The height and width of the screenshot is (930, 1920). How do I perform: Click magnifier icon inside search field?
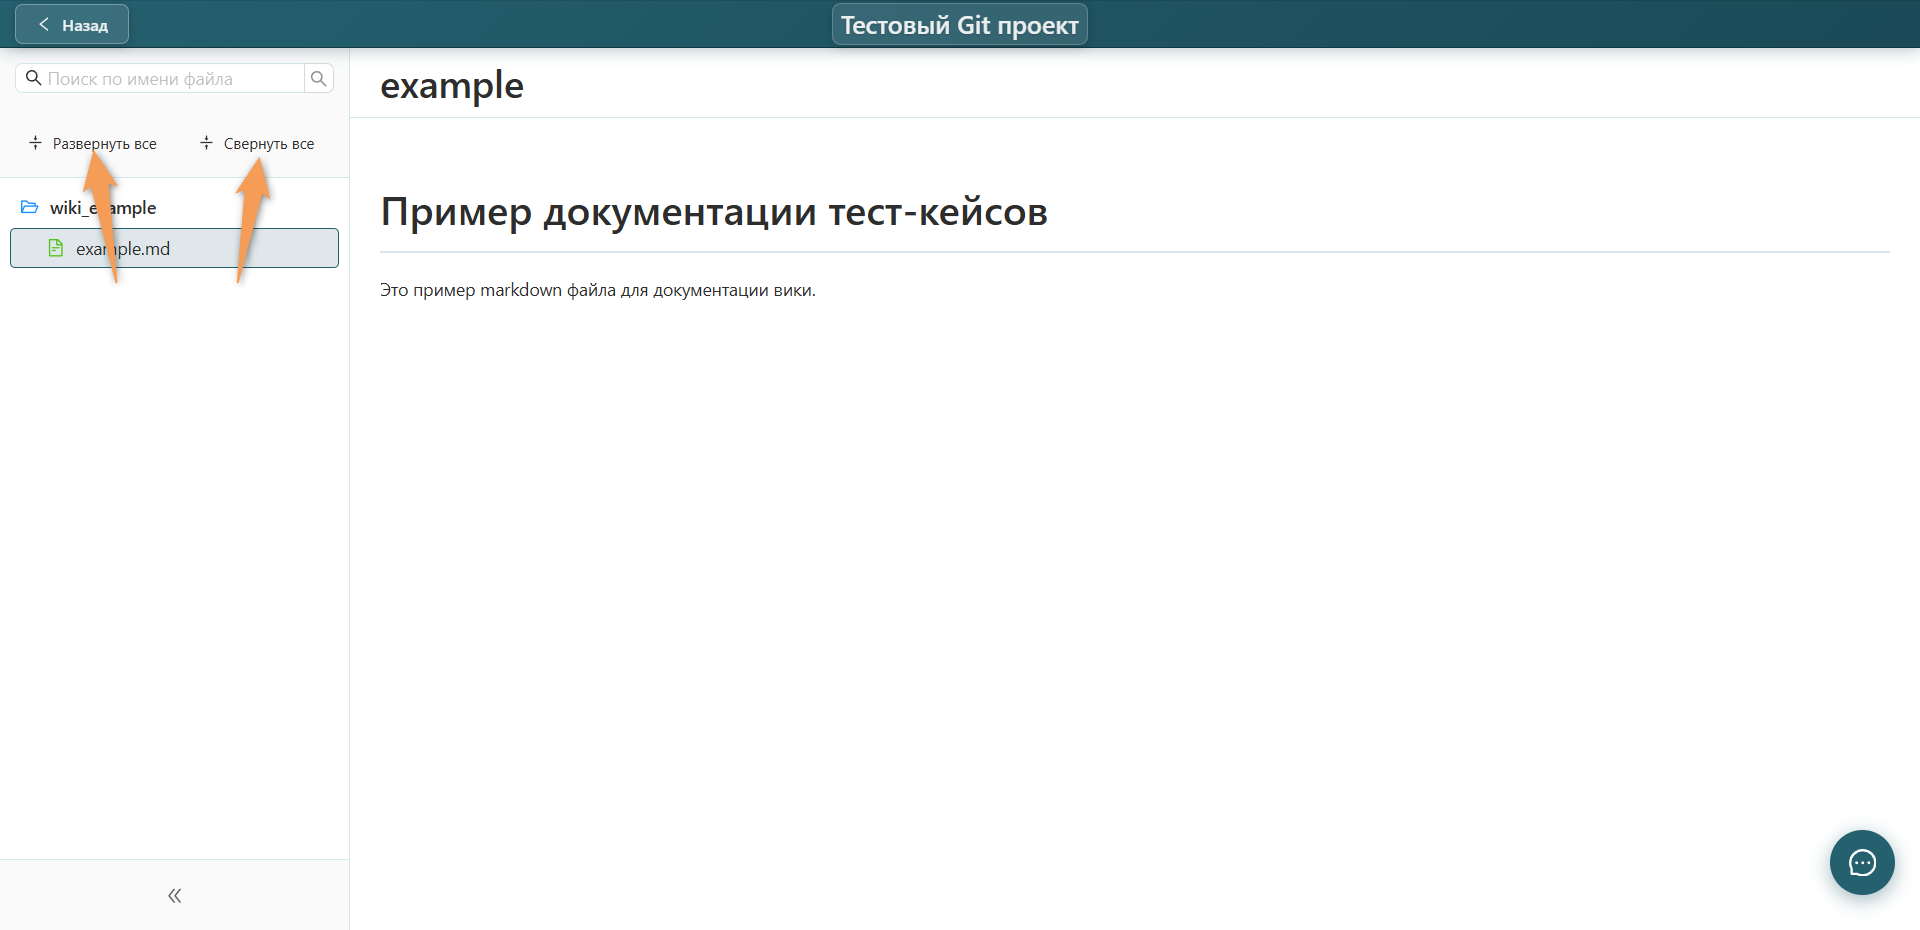(33, 78)
